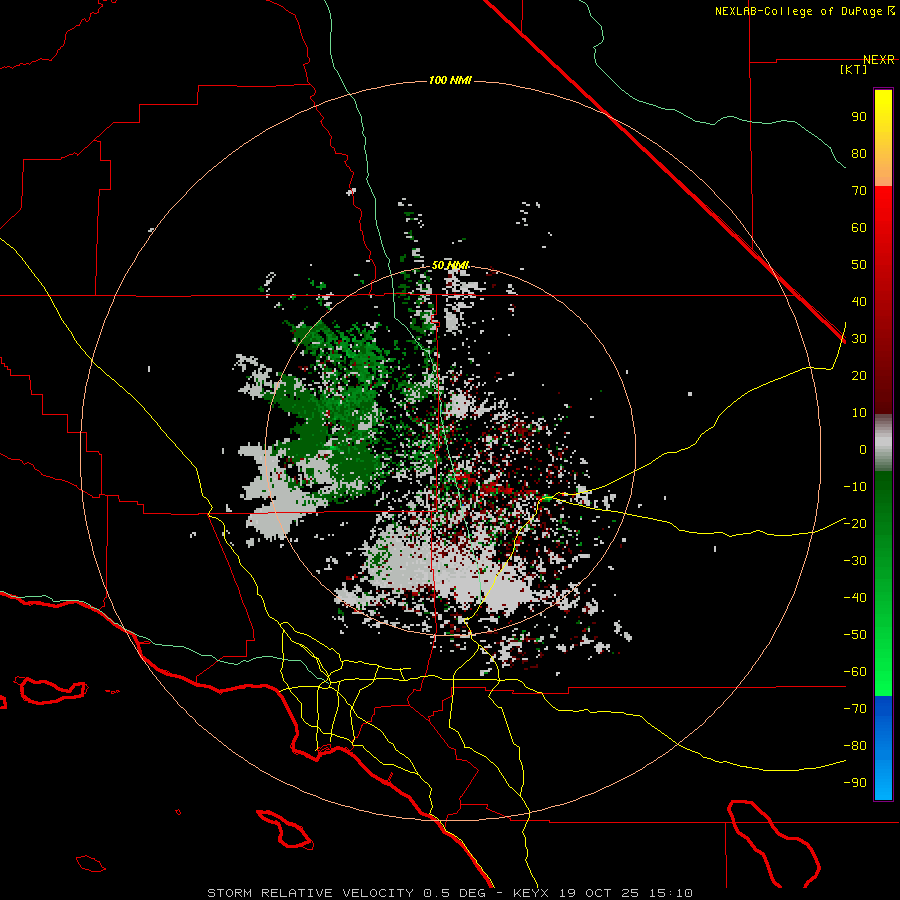Click the -30 scale value
Viewport: 900px width, 900px height.
click(855, 561)
